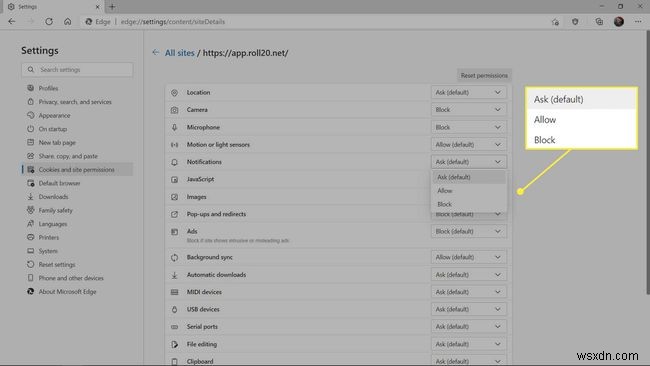
Task: Click the Images permission icon
Action: point(175,197)
